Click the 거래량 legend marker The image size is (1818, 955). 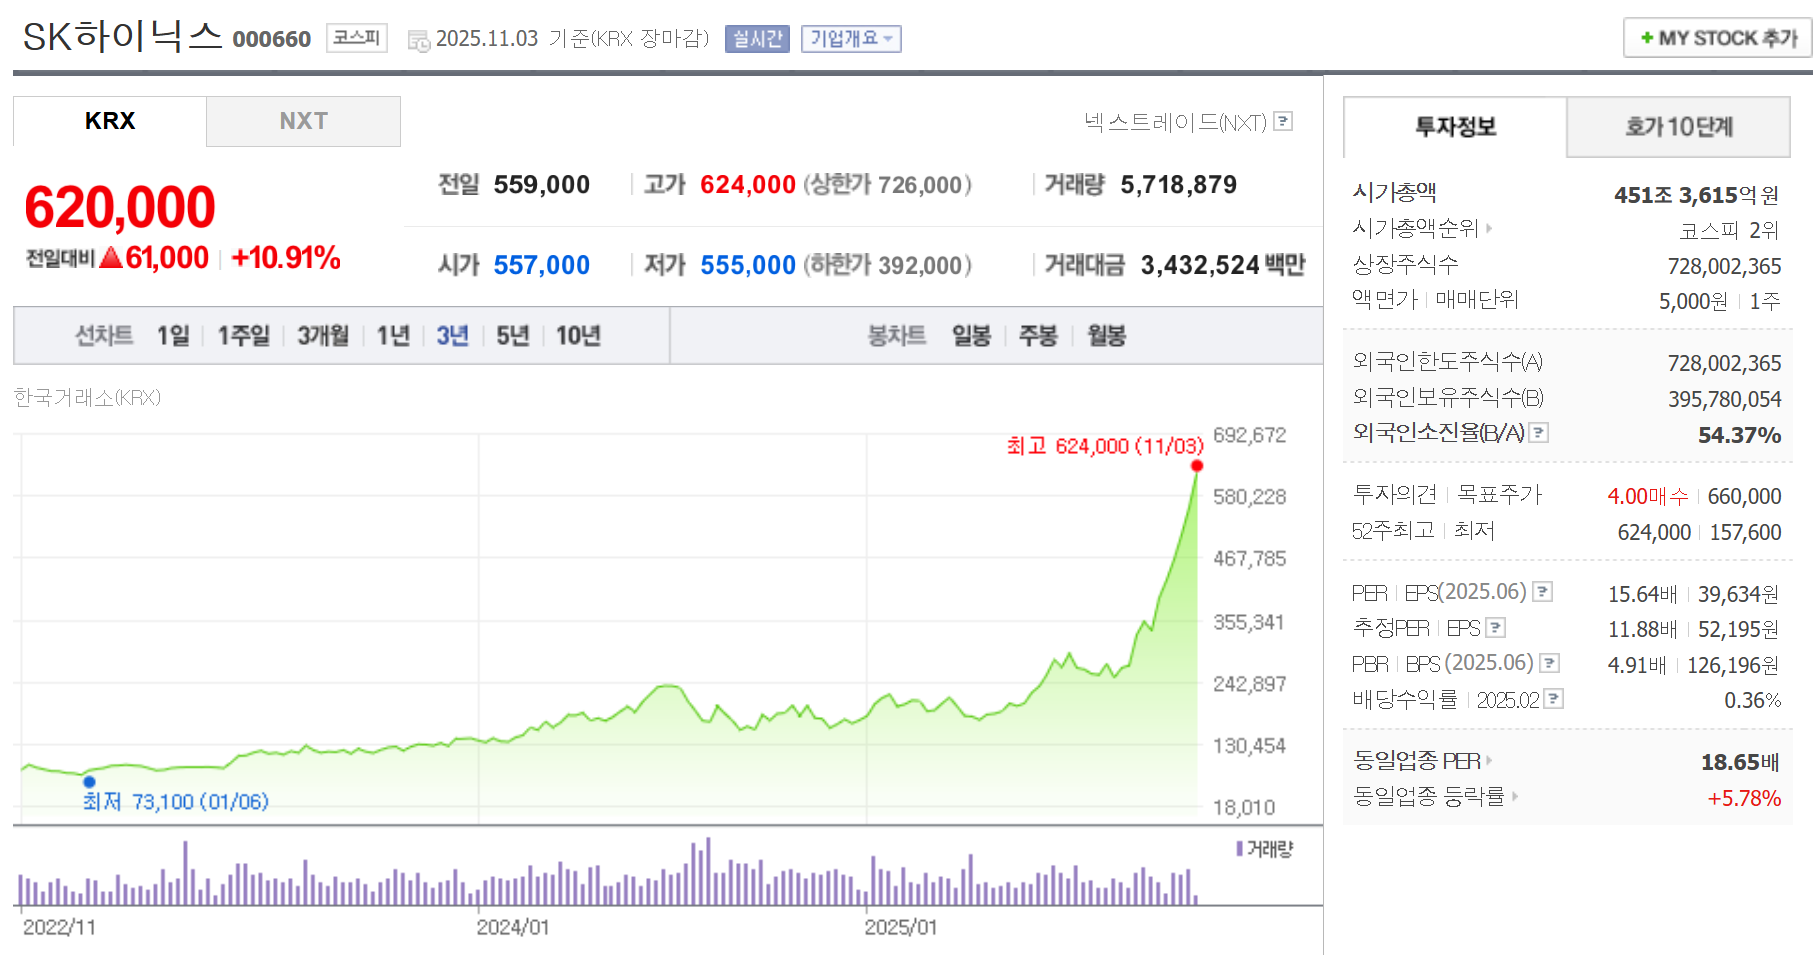point(1240,849)
